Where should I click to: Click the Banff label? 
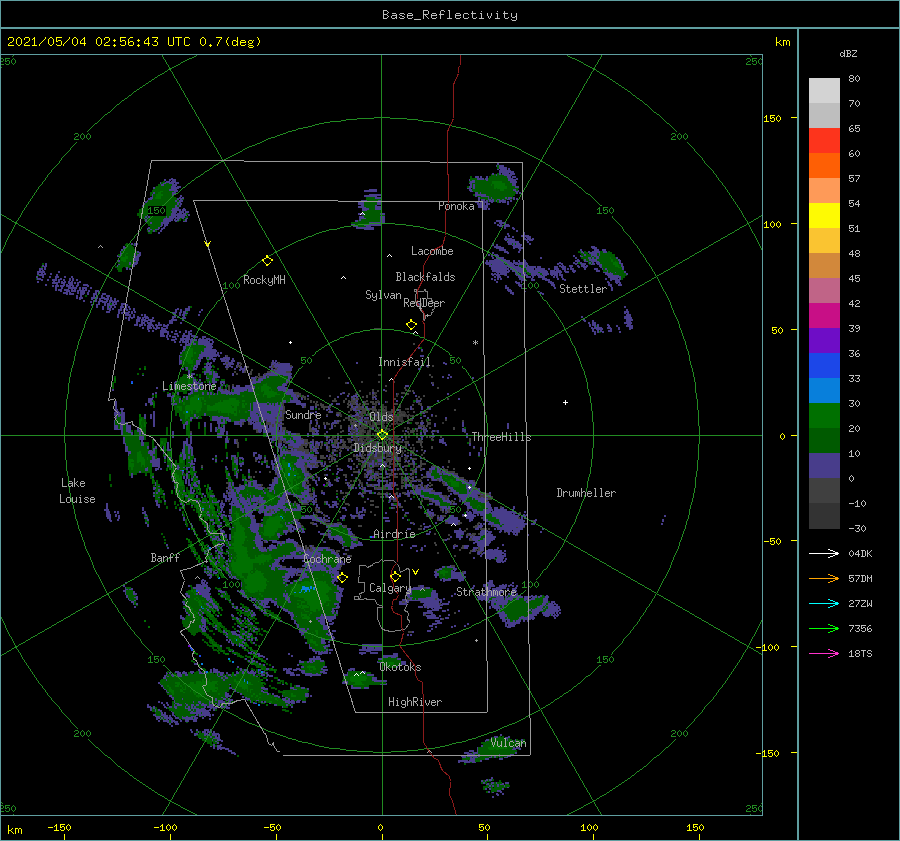pyautogui.click(x=165, y=557)
